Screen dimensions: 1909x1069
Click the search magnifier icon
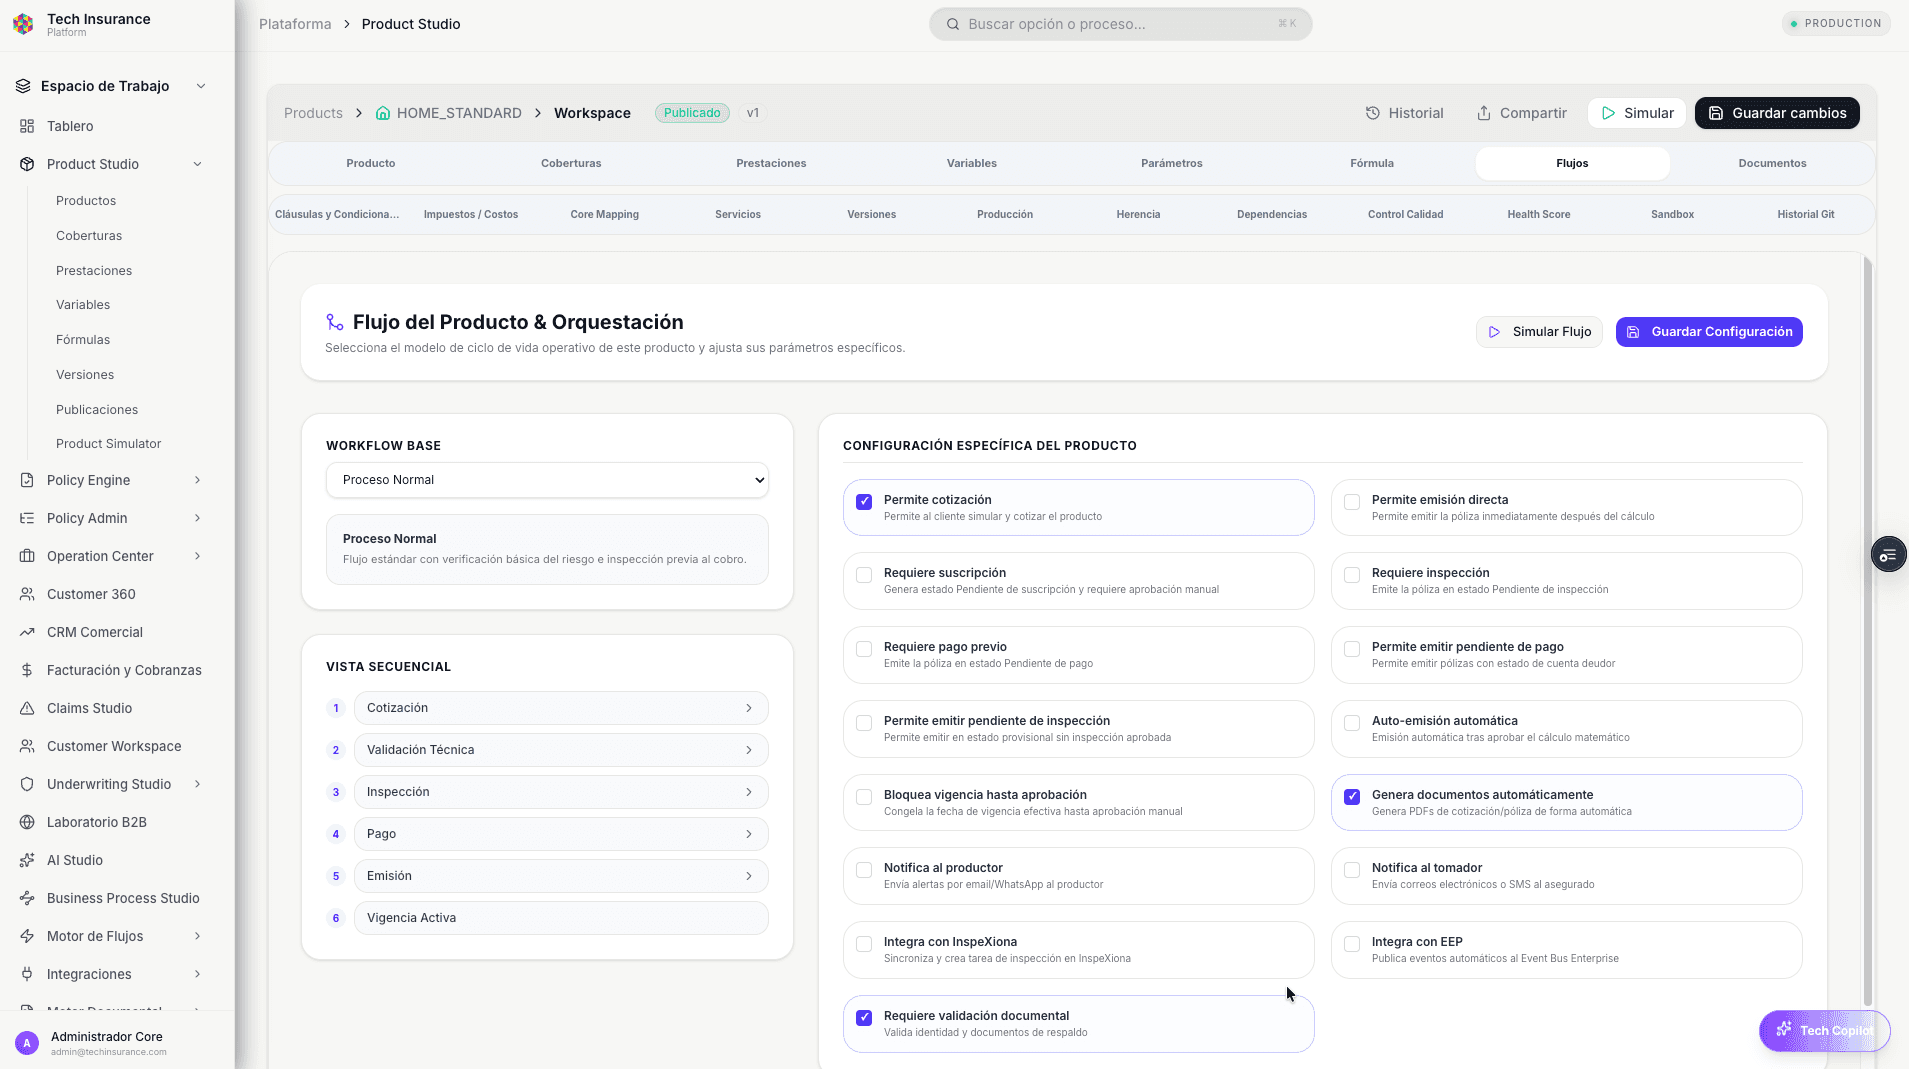(x=953, y=24)
